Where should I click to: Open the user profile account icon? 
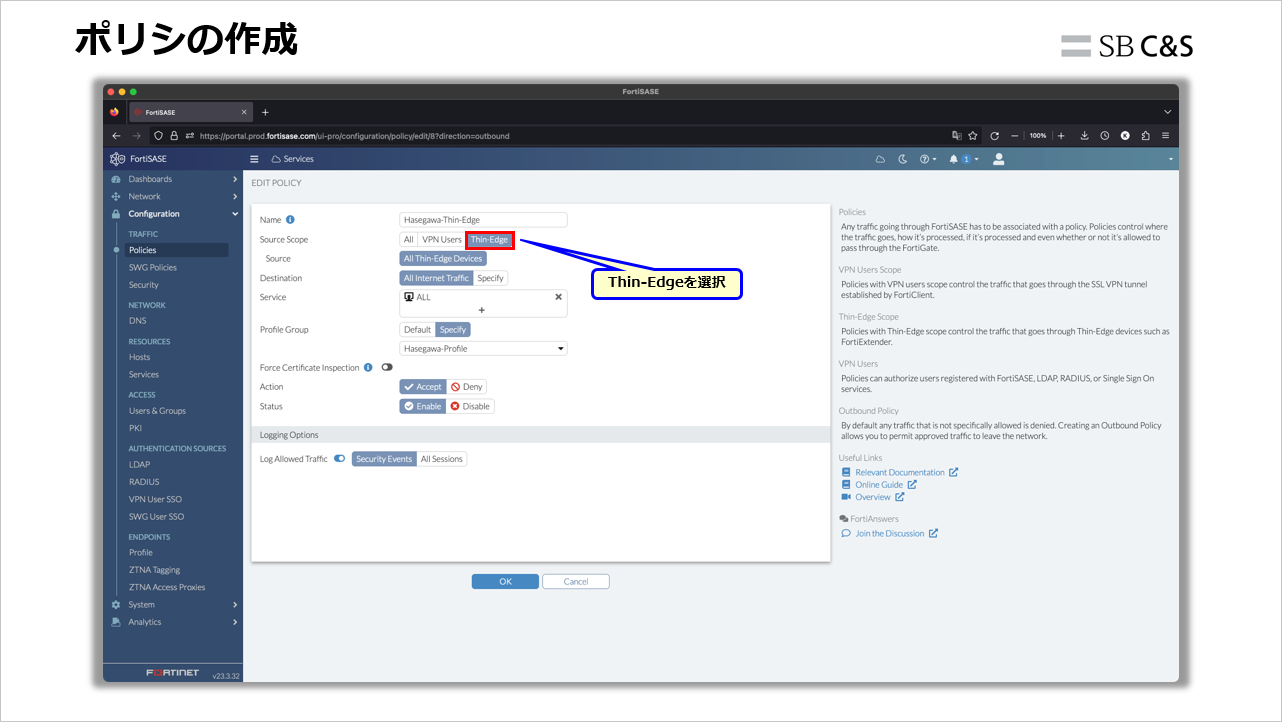pyautogui.click(x=998, y=158)
